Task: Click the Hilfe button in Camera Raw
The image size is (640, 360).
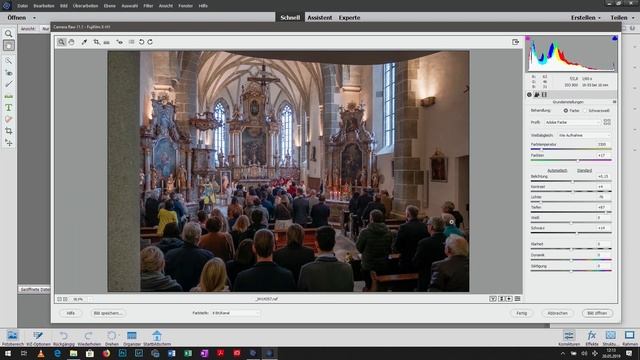Action: coord(71,313)
